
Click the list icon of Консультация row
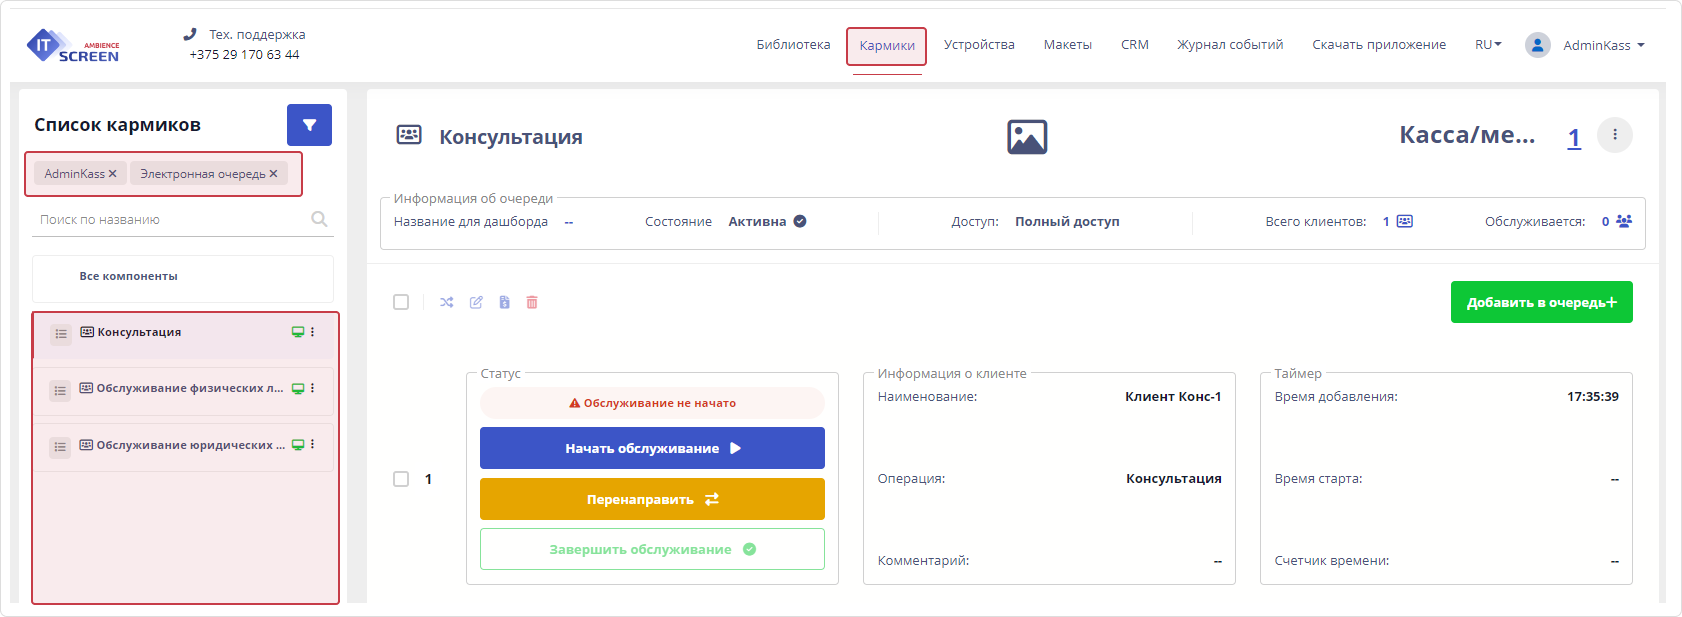click(x=61, y=334)
